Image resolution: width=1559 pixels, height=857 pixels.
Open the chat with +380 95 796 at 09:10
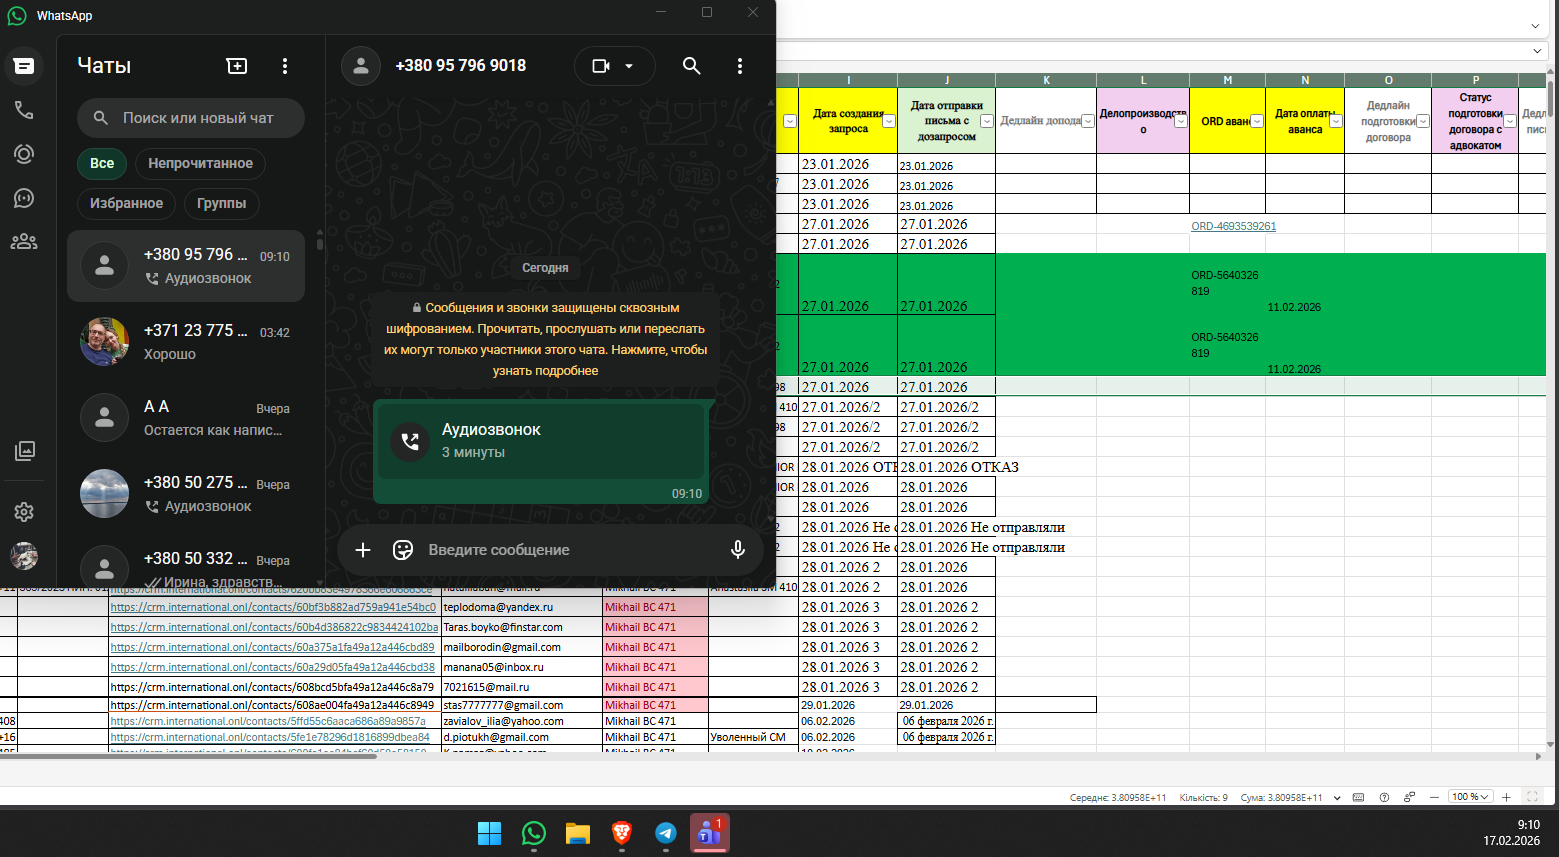pos(186,266)
